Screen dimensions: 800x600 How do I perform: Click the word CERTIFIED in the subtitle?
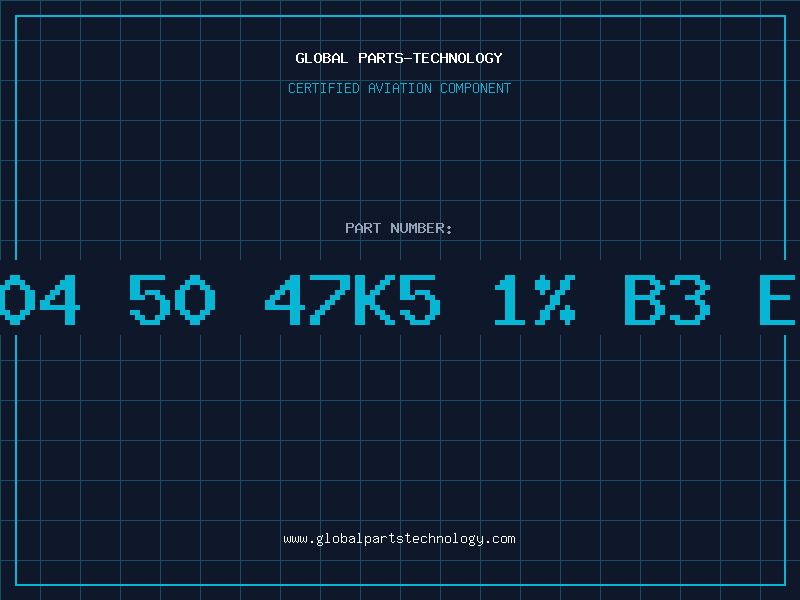click(x=323, y=88)
